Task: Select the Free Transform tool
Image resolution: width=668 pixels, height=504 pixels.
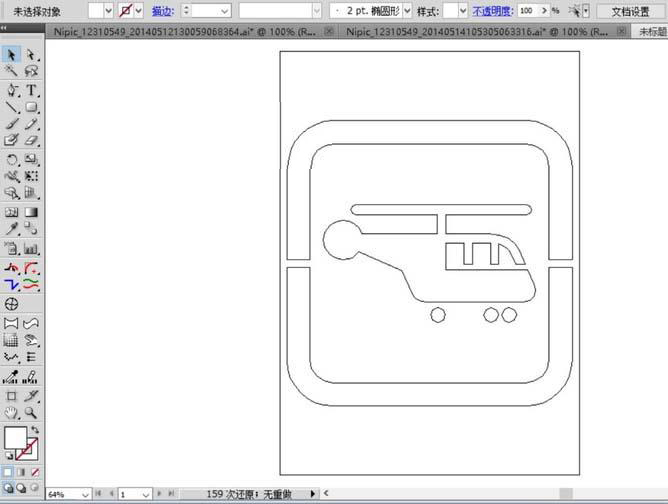Action: point(31,176)
